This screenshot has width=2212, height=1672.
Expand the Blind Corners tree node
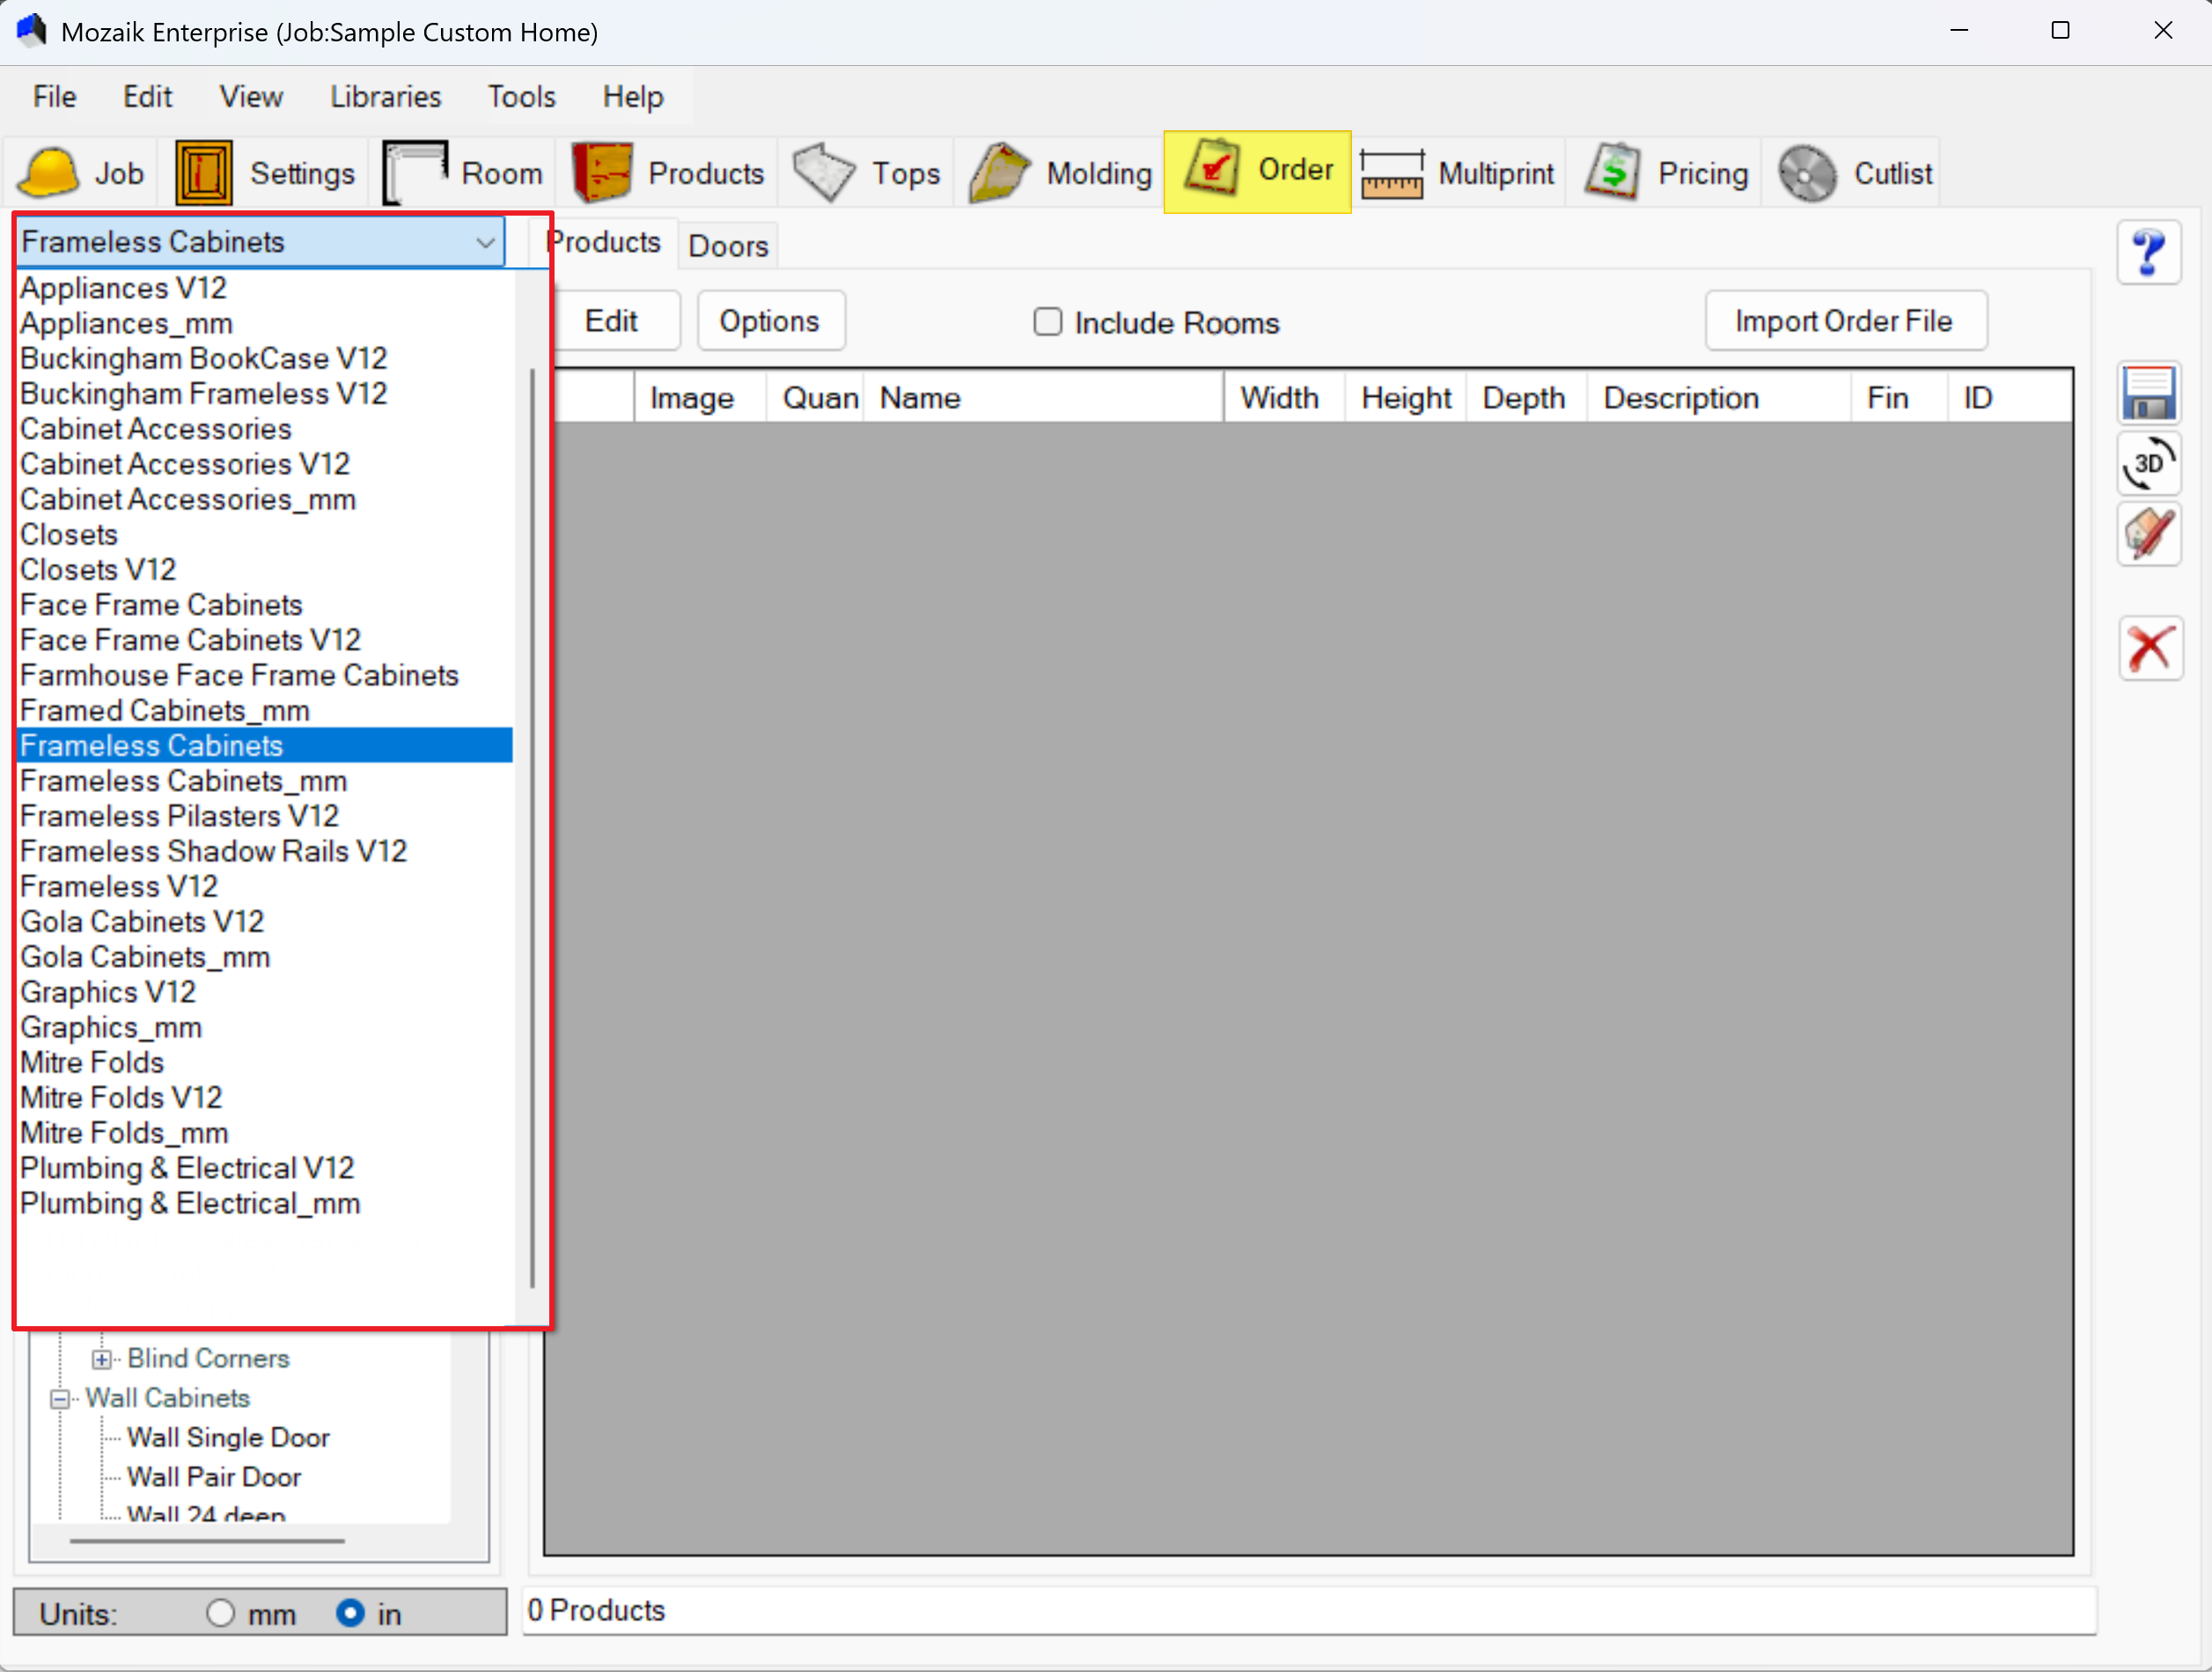pos(101,1358)
